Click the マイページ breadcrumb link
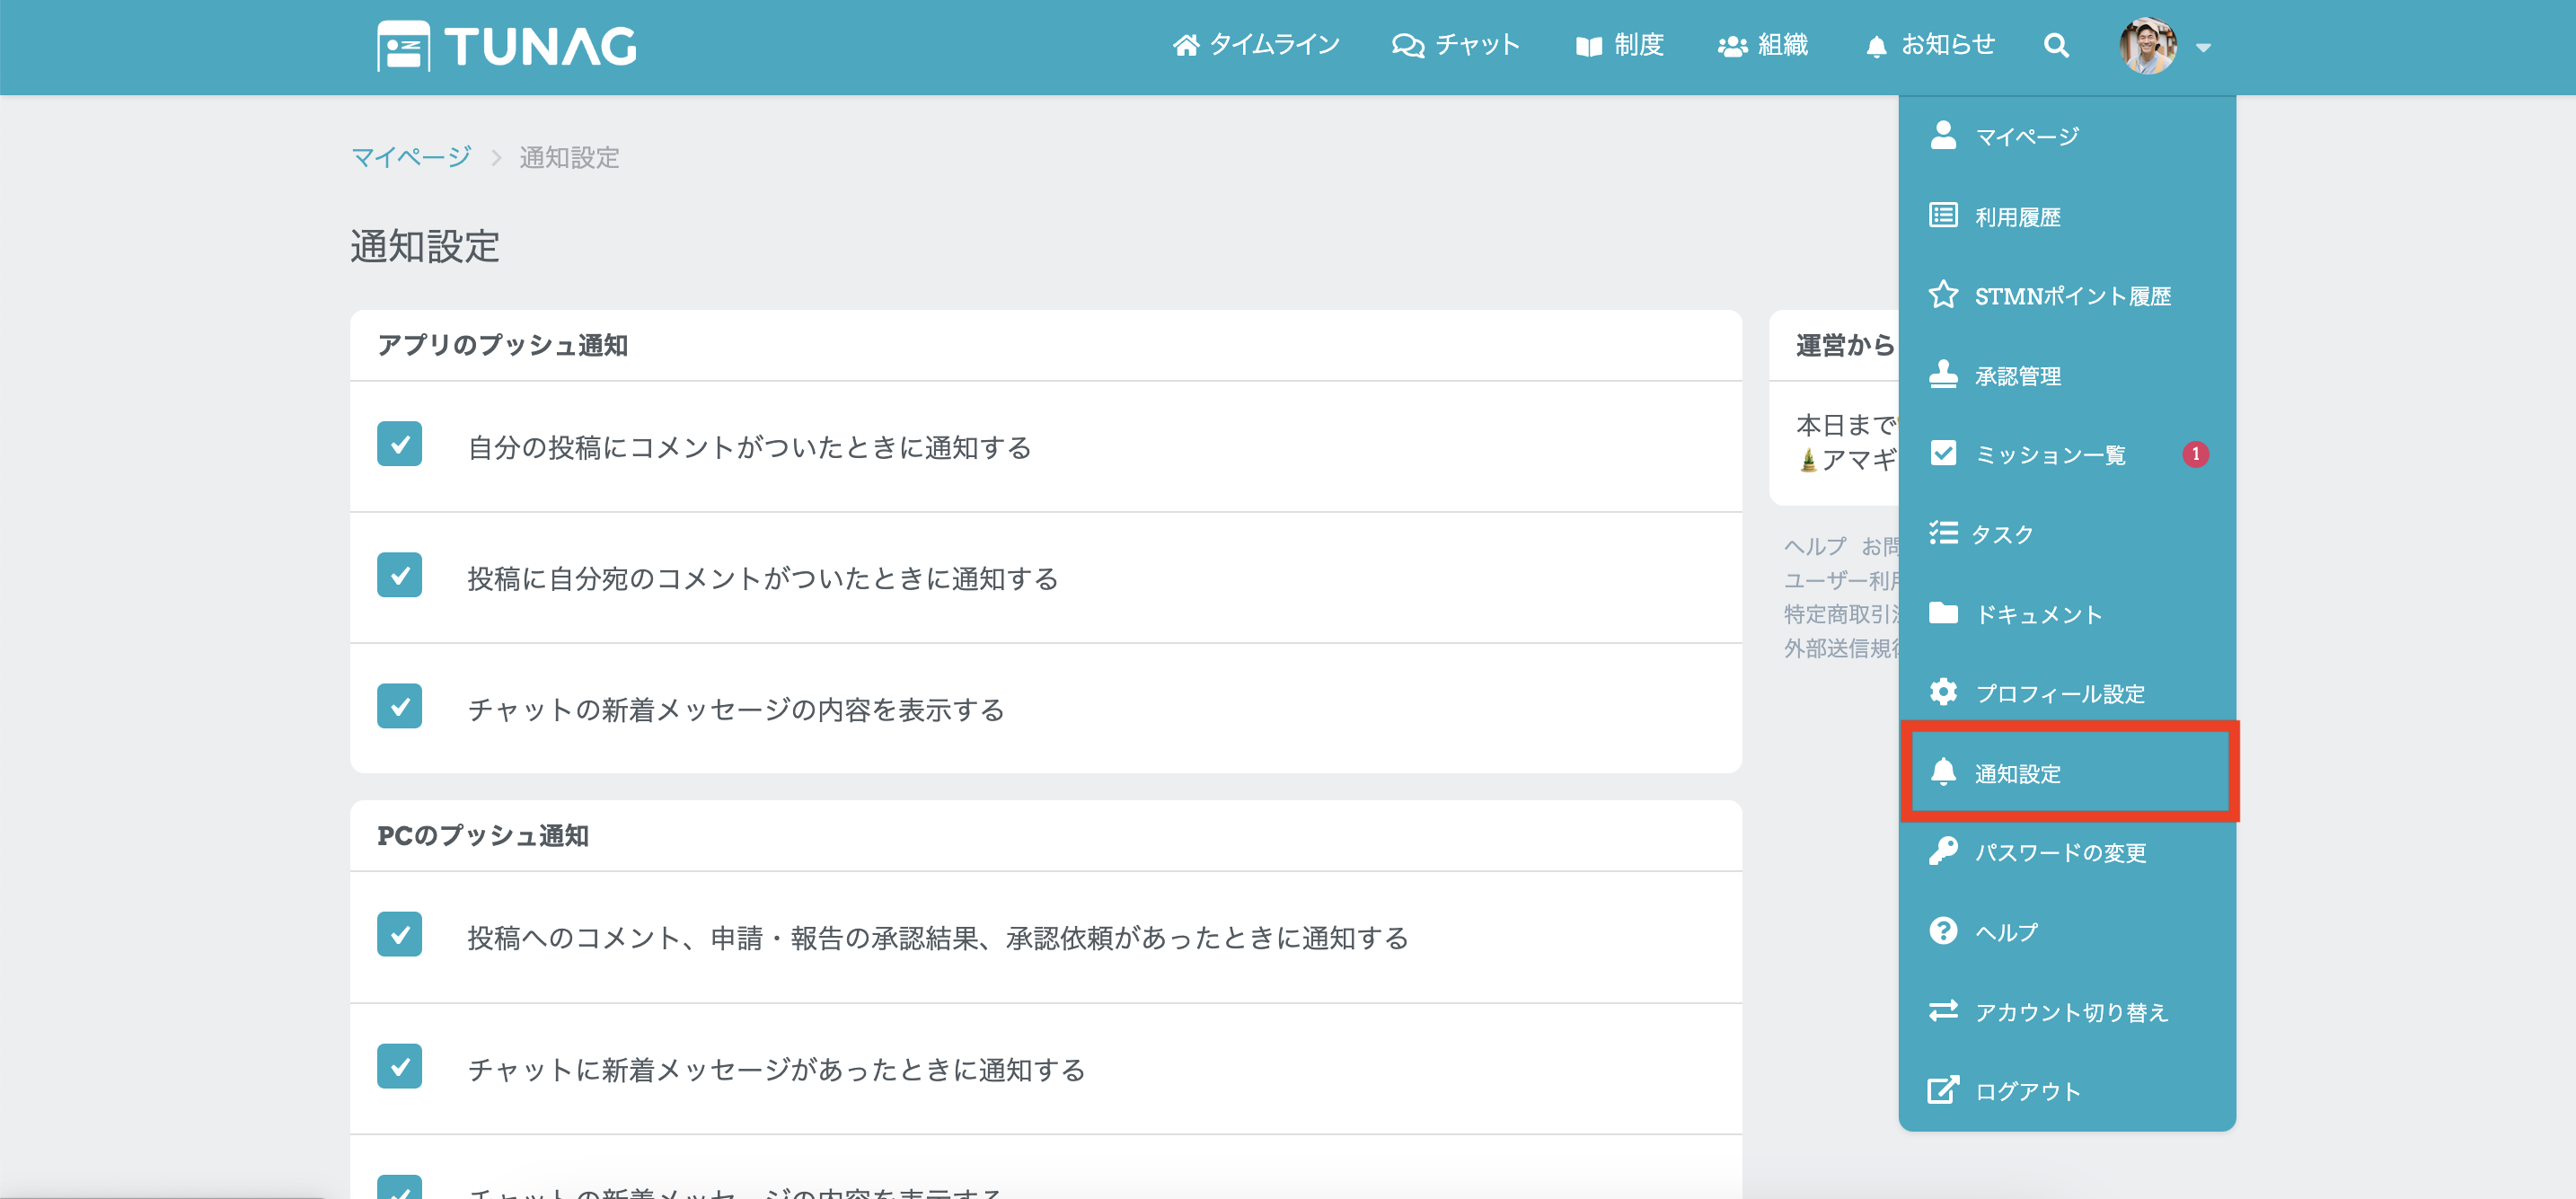 411,157
